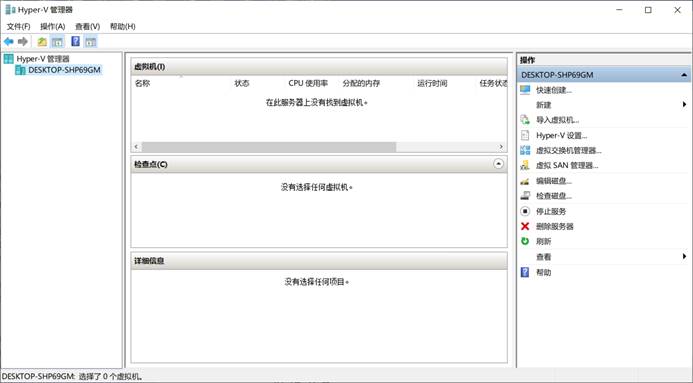Click the 操作 pane title
The height and width of the screenshot is (383, 693).
coord(527,60)
